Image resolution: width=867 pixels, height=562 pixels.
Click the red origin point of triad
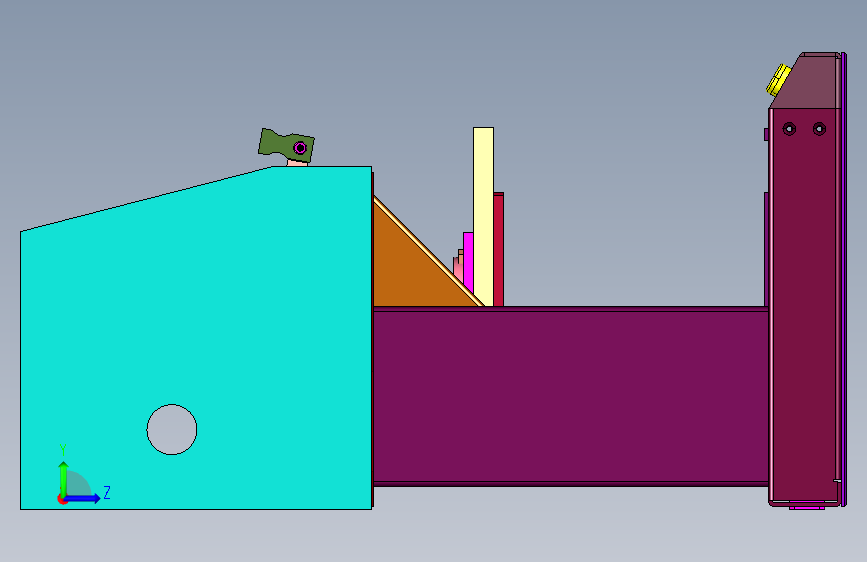pyautogui.click(x=61, y=499)
